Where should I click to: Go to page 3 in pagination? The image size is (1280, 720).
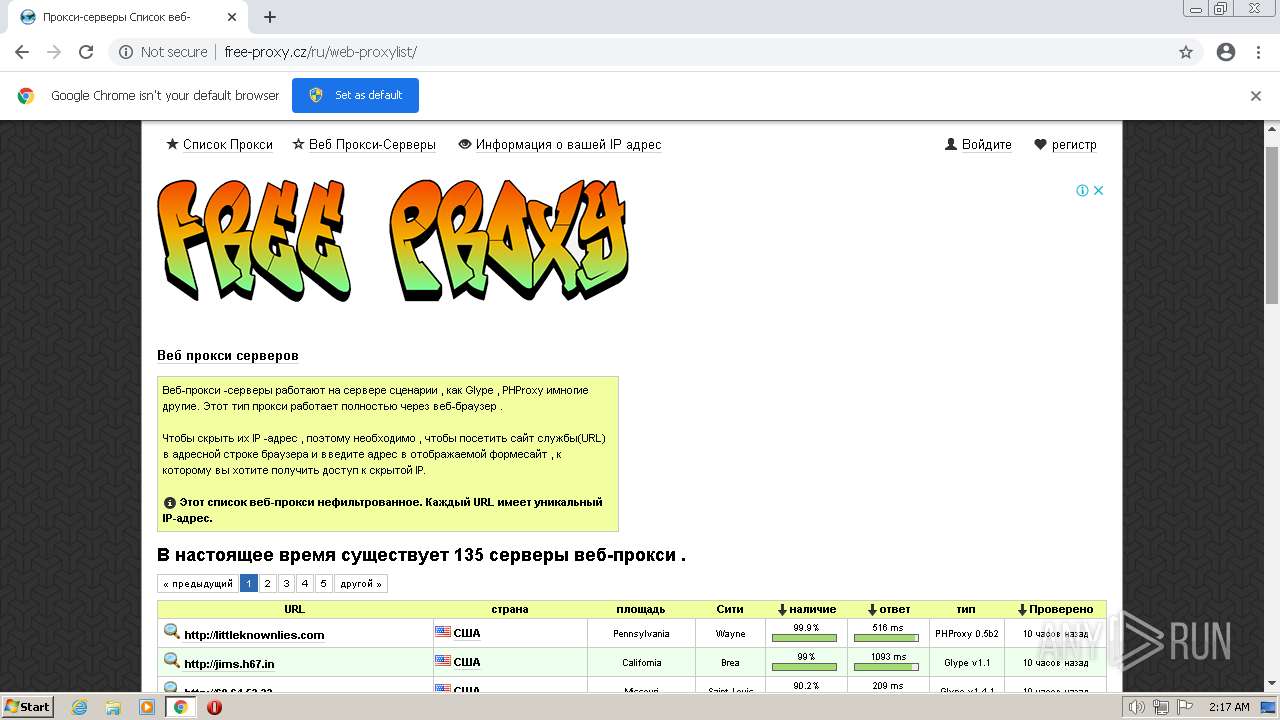(286, 584)
